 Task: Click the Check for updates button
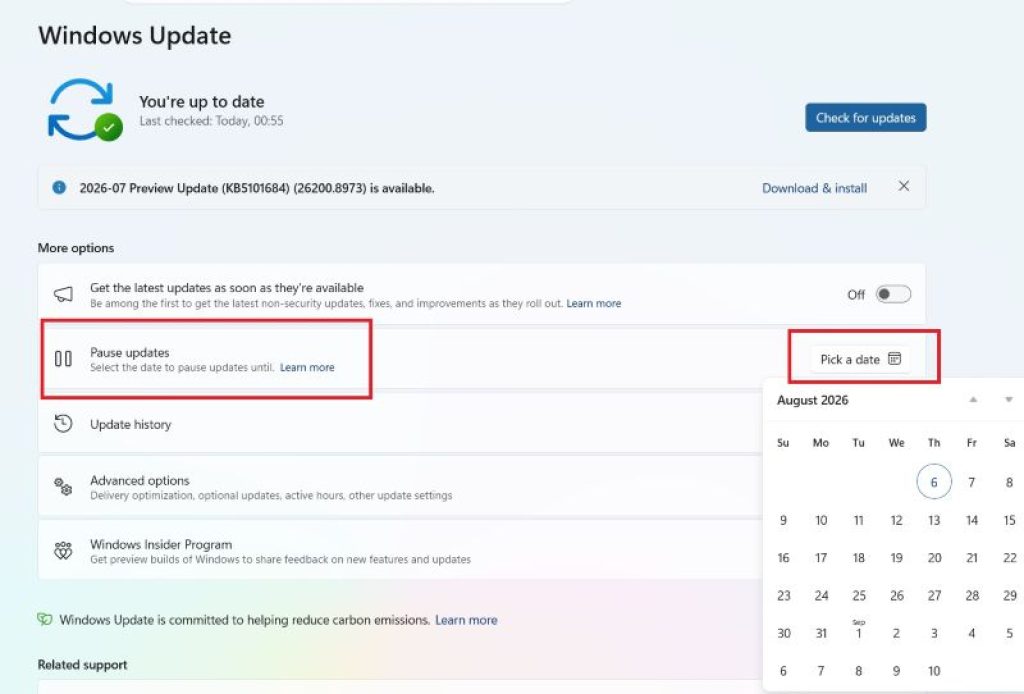coord(865,118)
